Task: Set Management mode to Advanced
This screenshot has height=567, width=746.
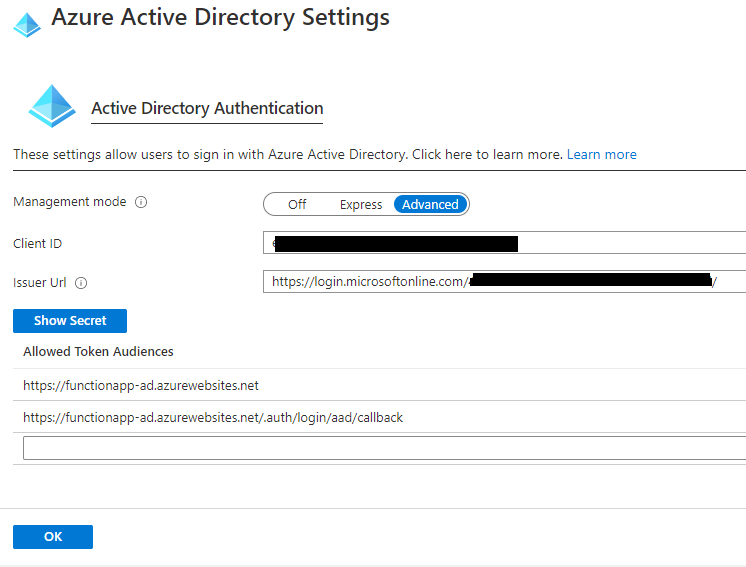Action: tap(430, 204)
